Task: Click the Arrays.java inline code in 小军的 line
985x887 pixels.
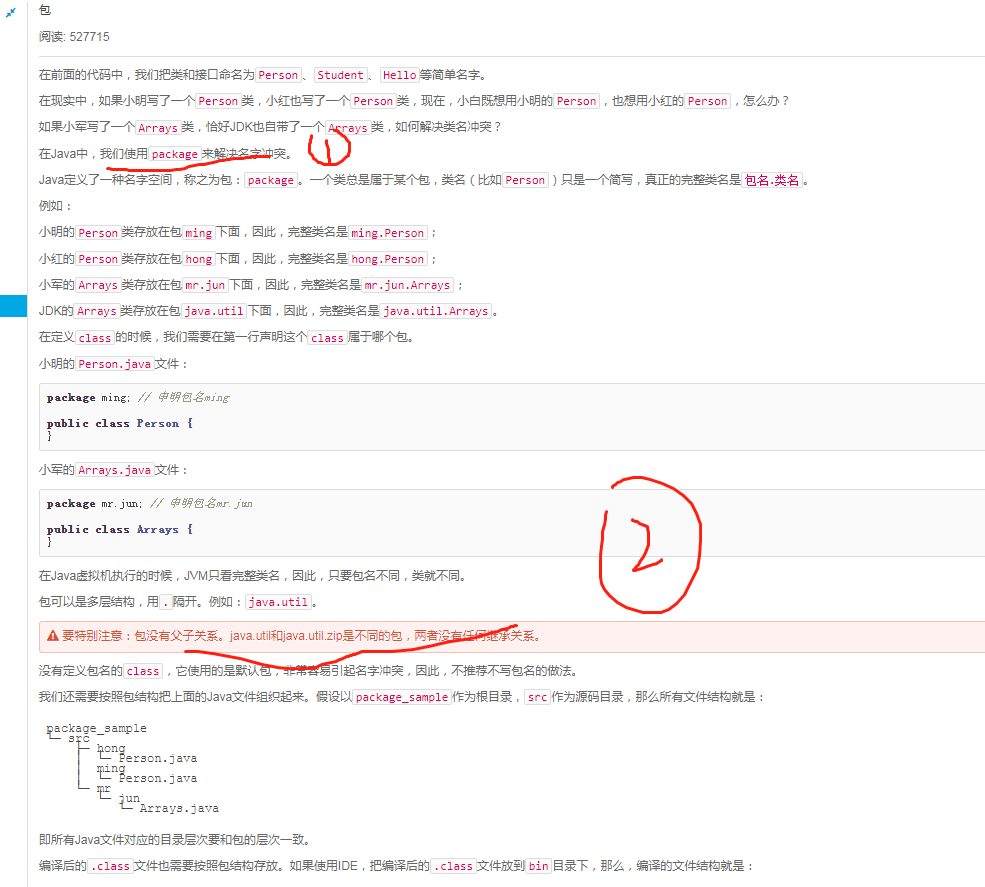Action: click(x=114, y=470)
